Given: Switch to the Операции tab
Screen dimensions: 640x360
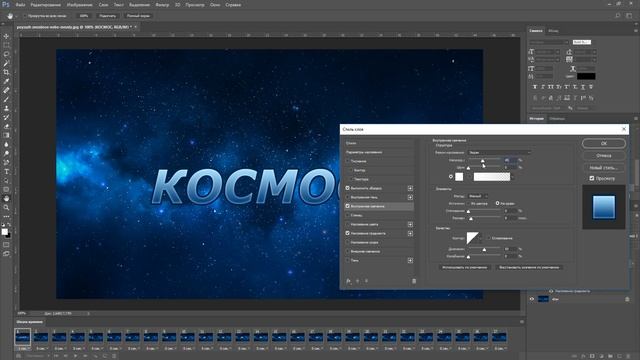Looking at the screenshot, I should [557, 119].
